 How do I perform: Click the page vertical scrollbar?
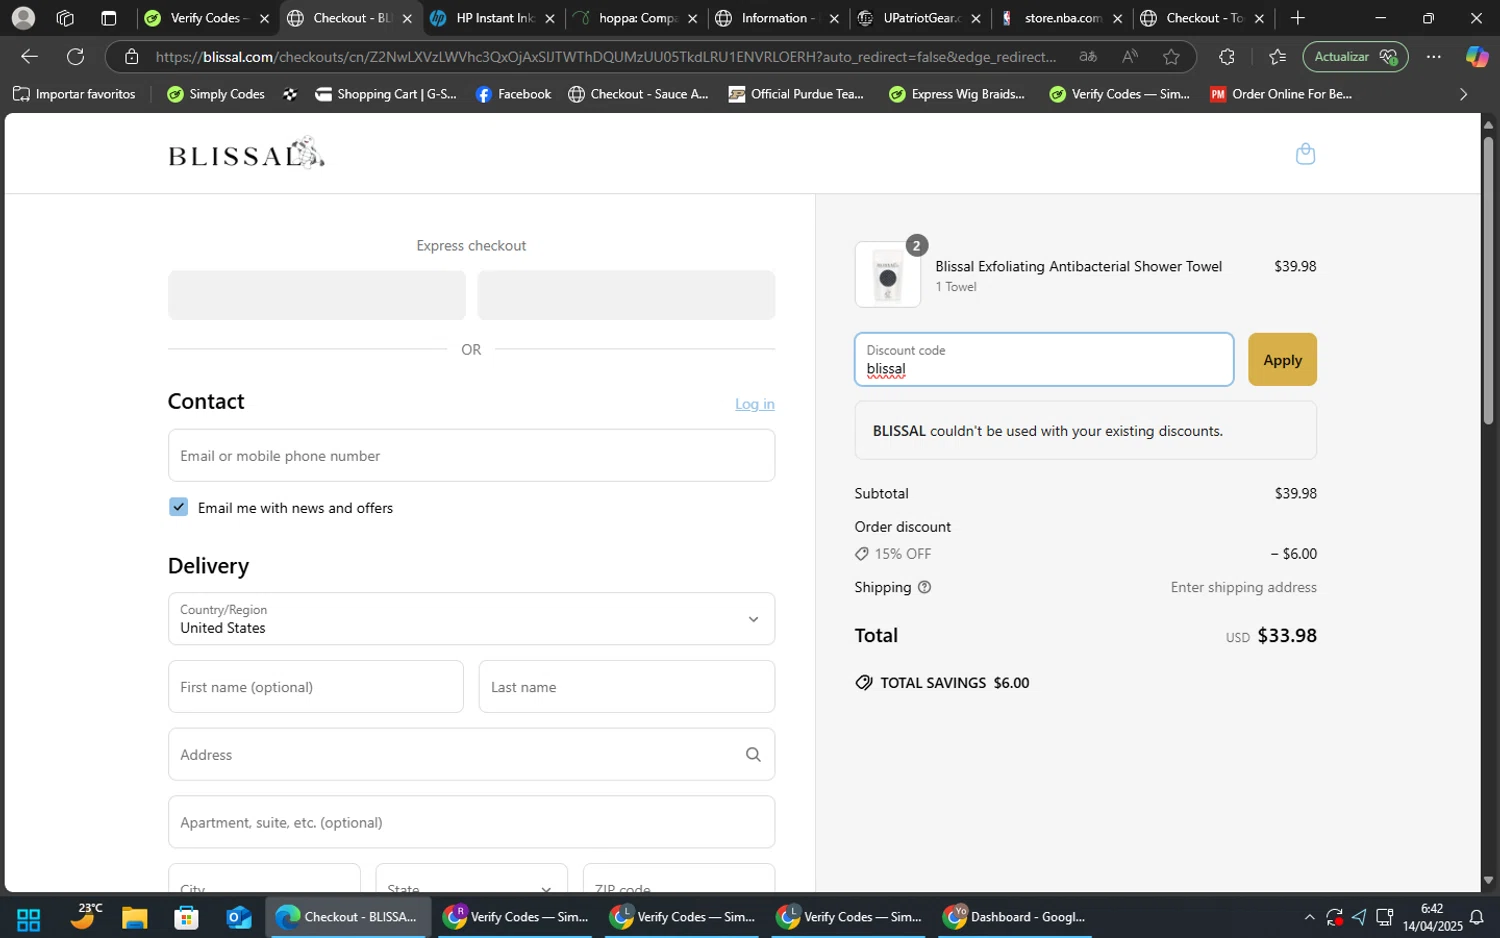1488,280
